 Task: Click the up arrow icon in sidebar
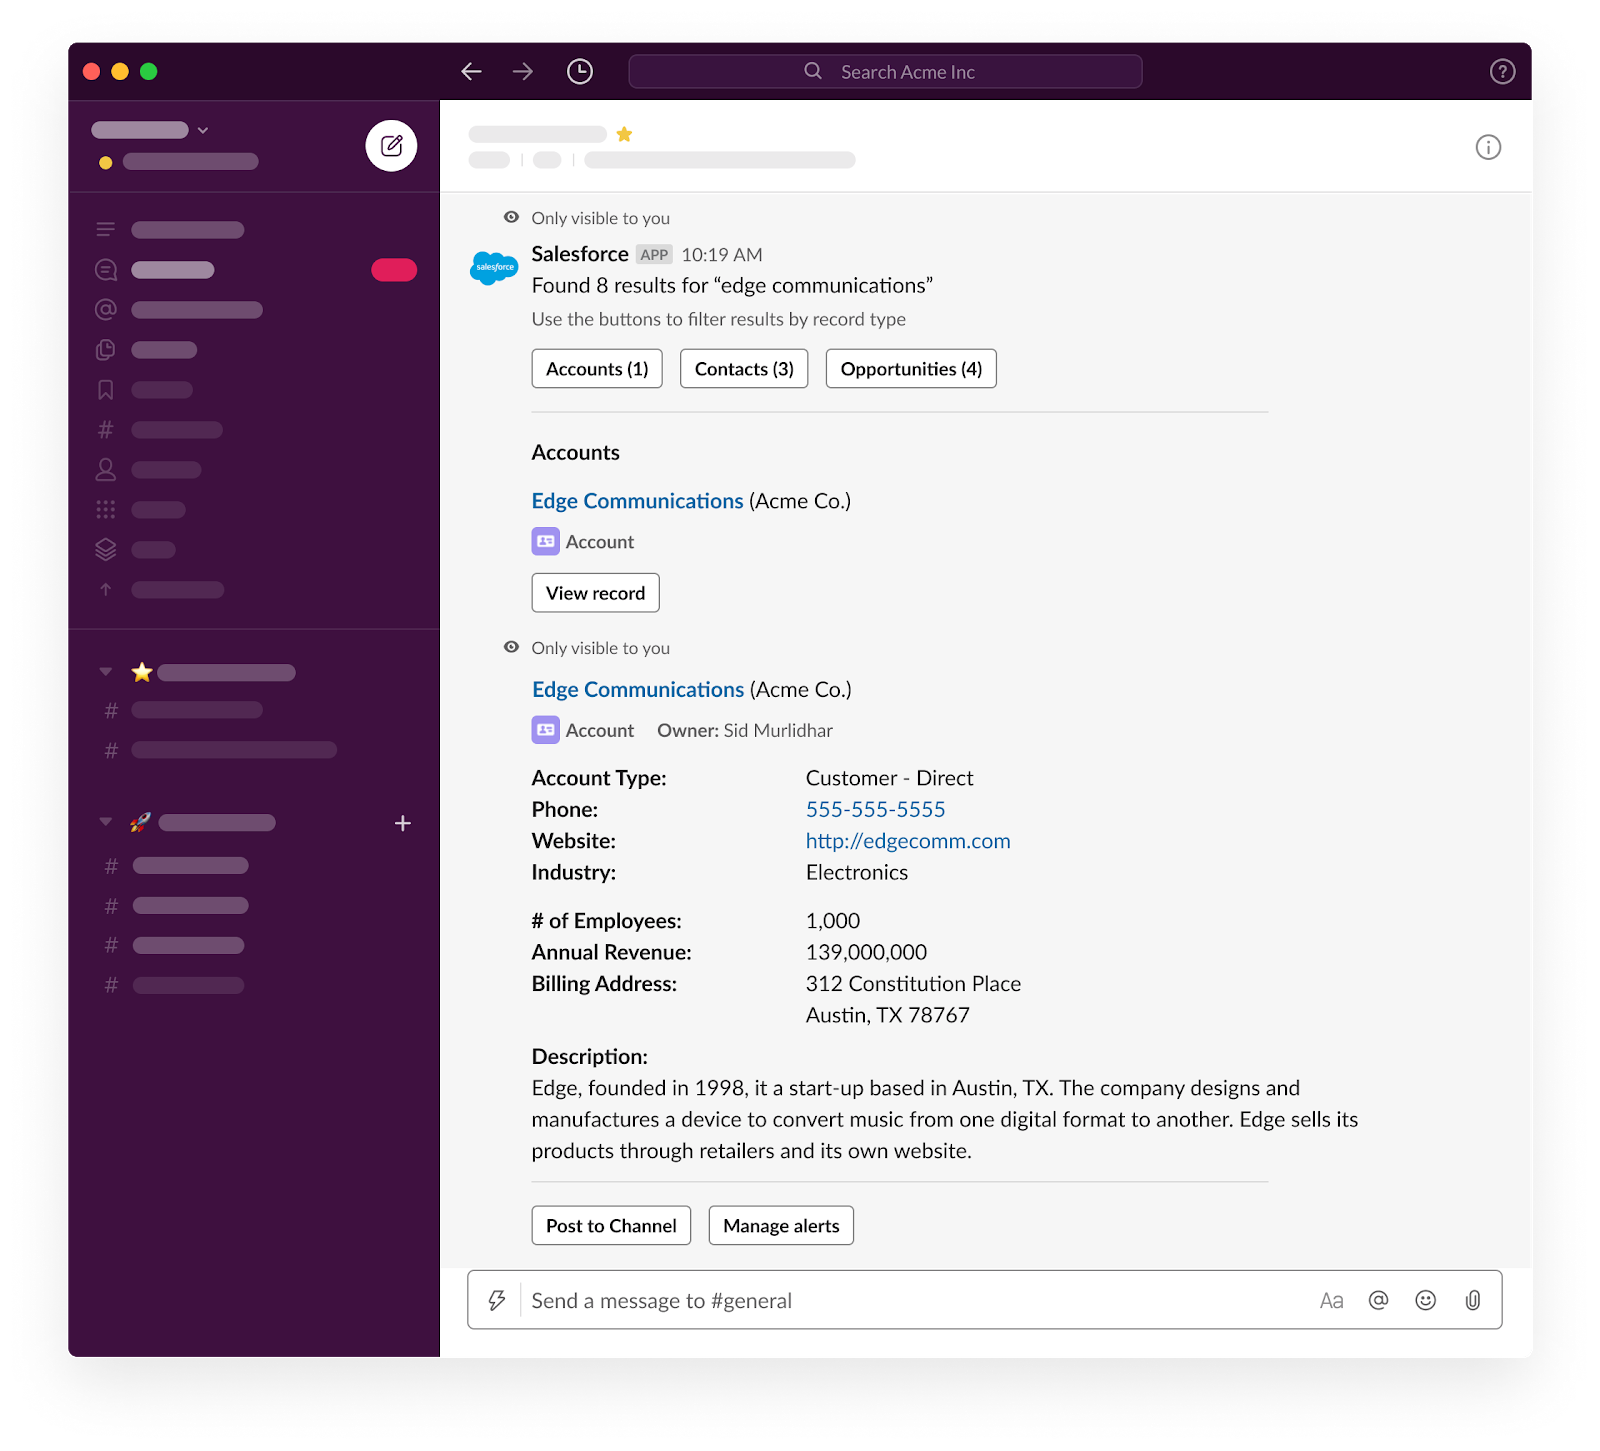[x=106, y=590]
